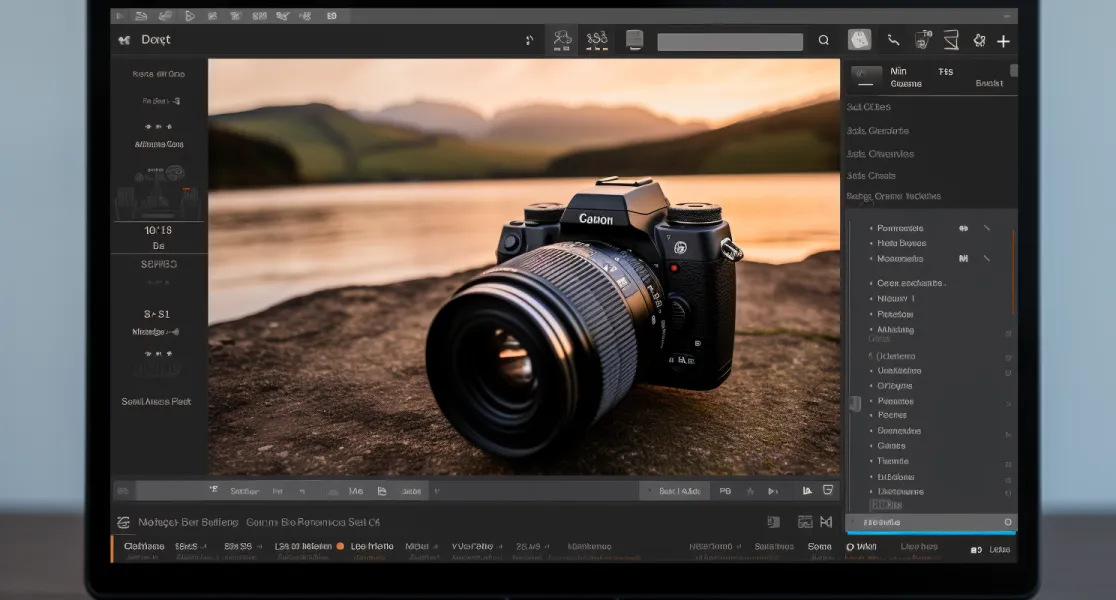Image resolution: width=1116 pixels, height=600 pixels.
Task: Click the play icon in the lower strip
Action: point(772,491)
